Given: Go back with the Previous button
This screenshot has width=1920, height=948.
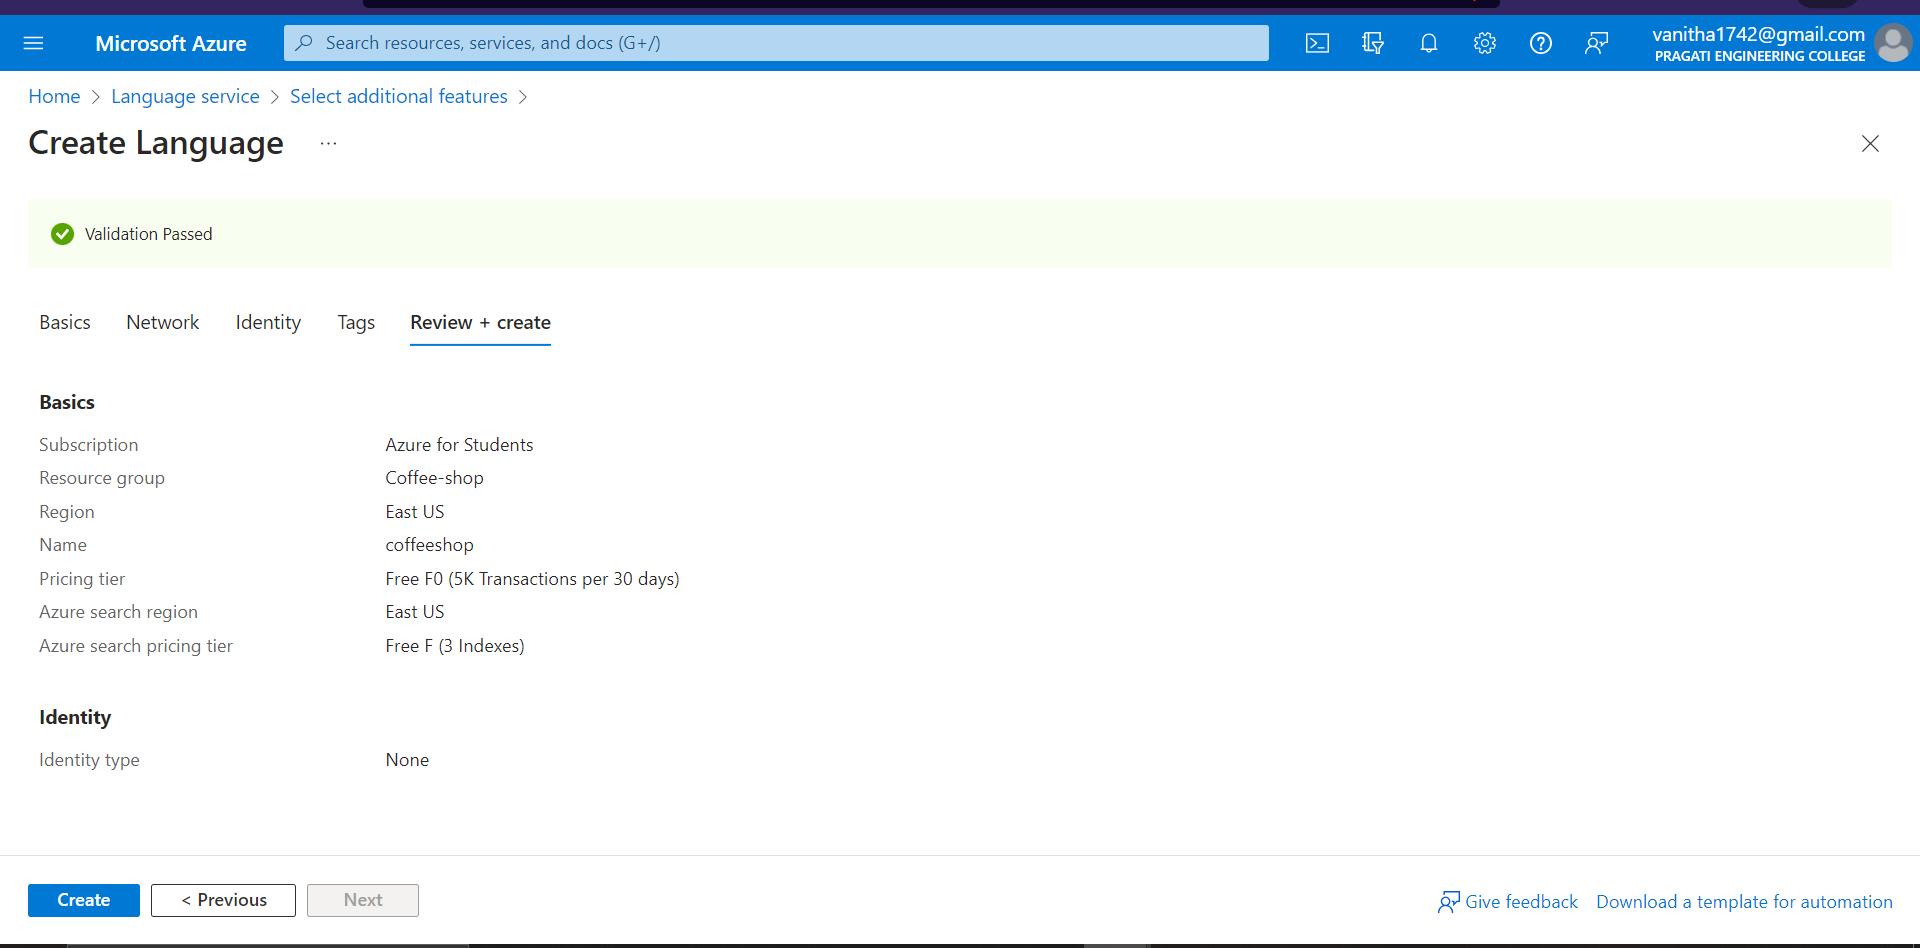Looking at the screenshot, I should (x=223, y=900).
